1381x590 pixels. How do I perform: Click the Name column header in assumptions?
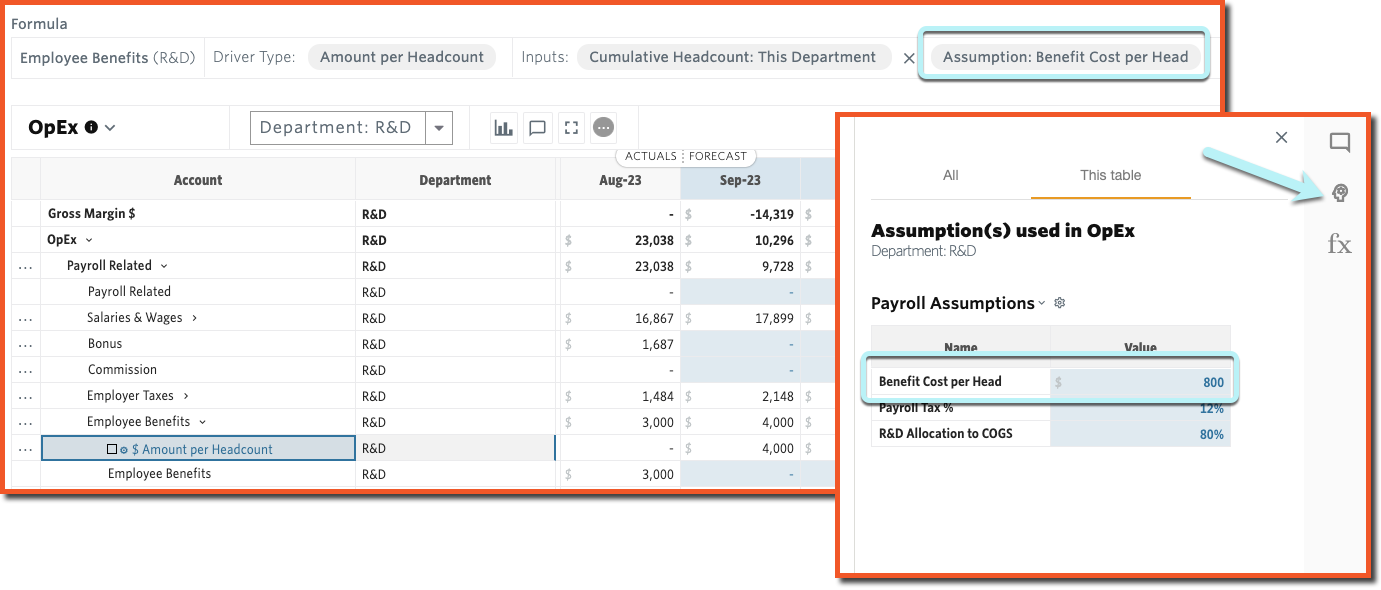tap(961, 348)
